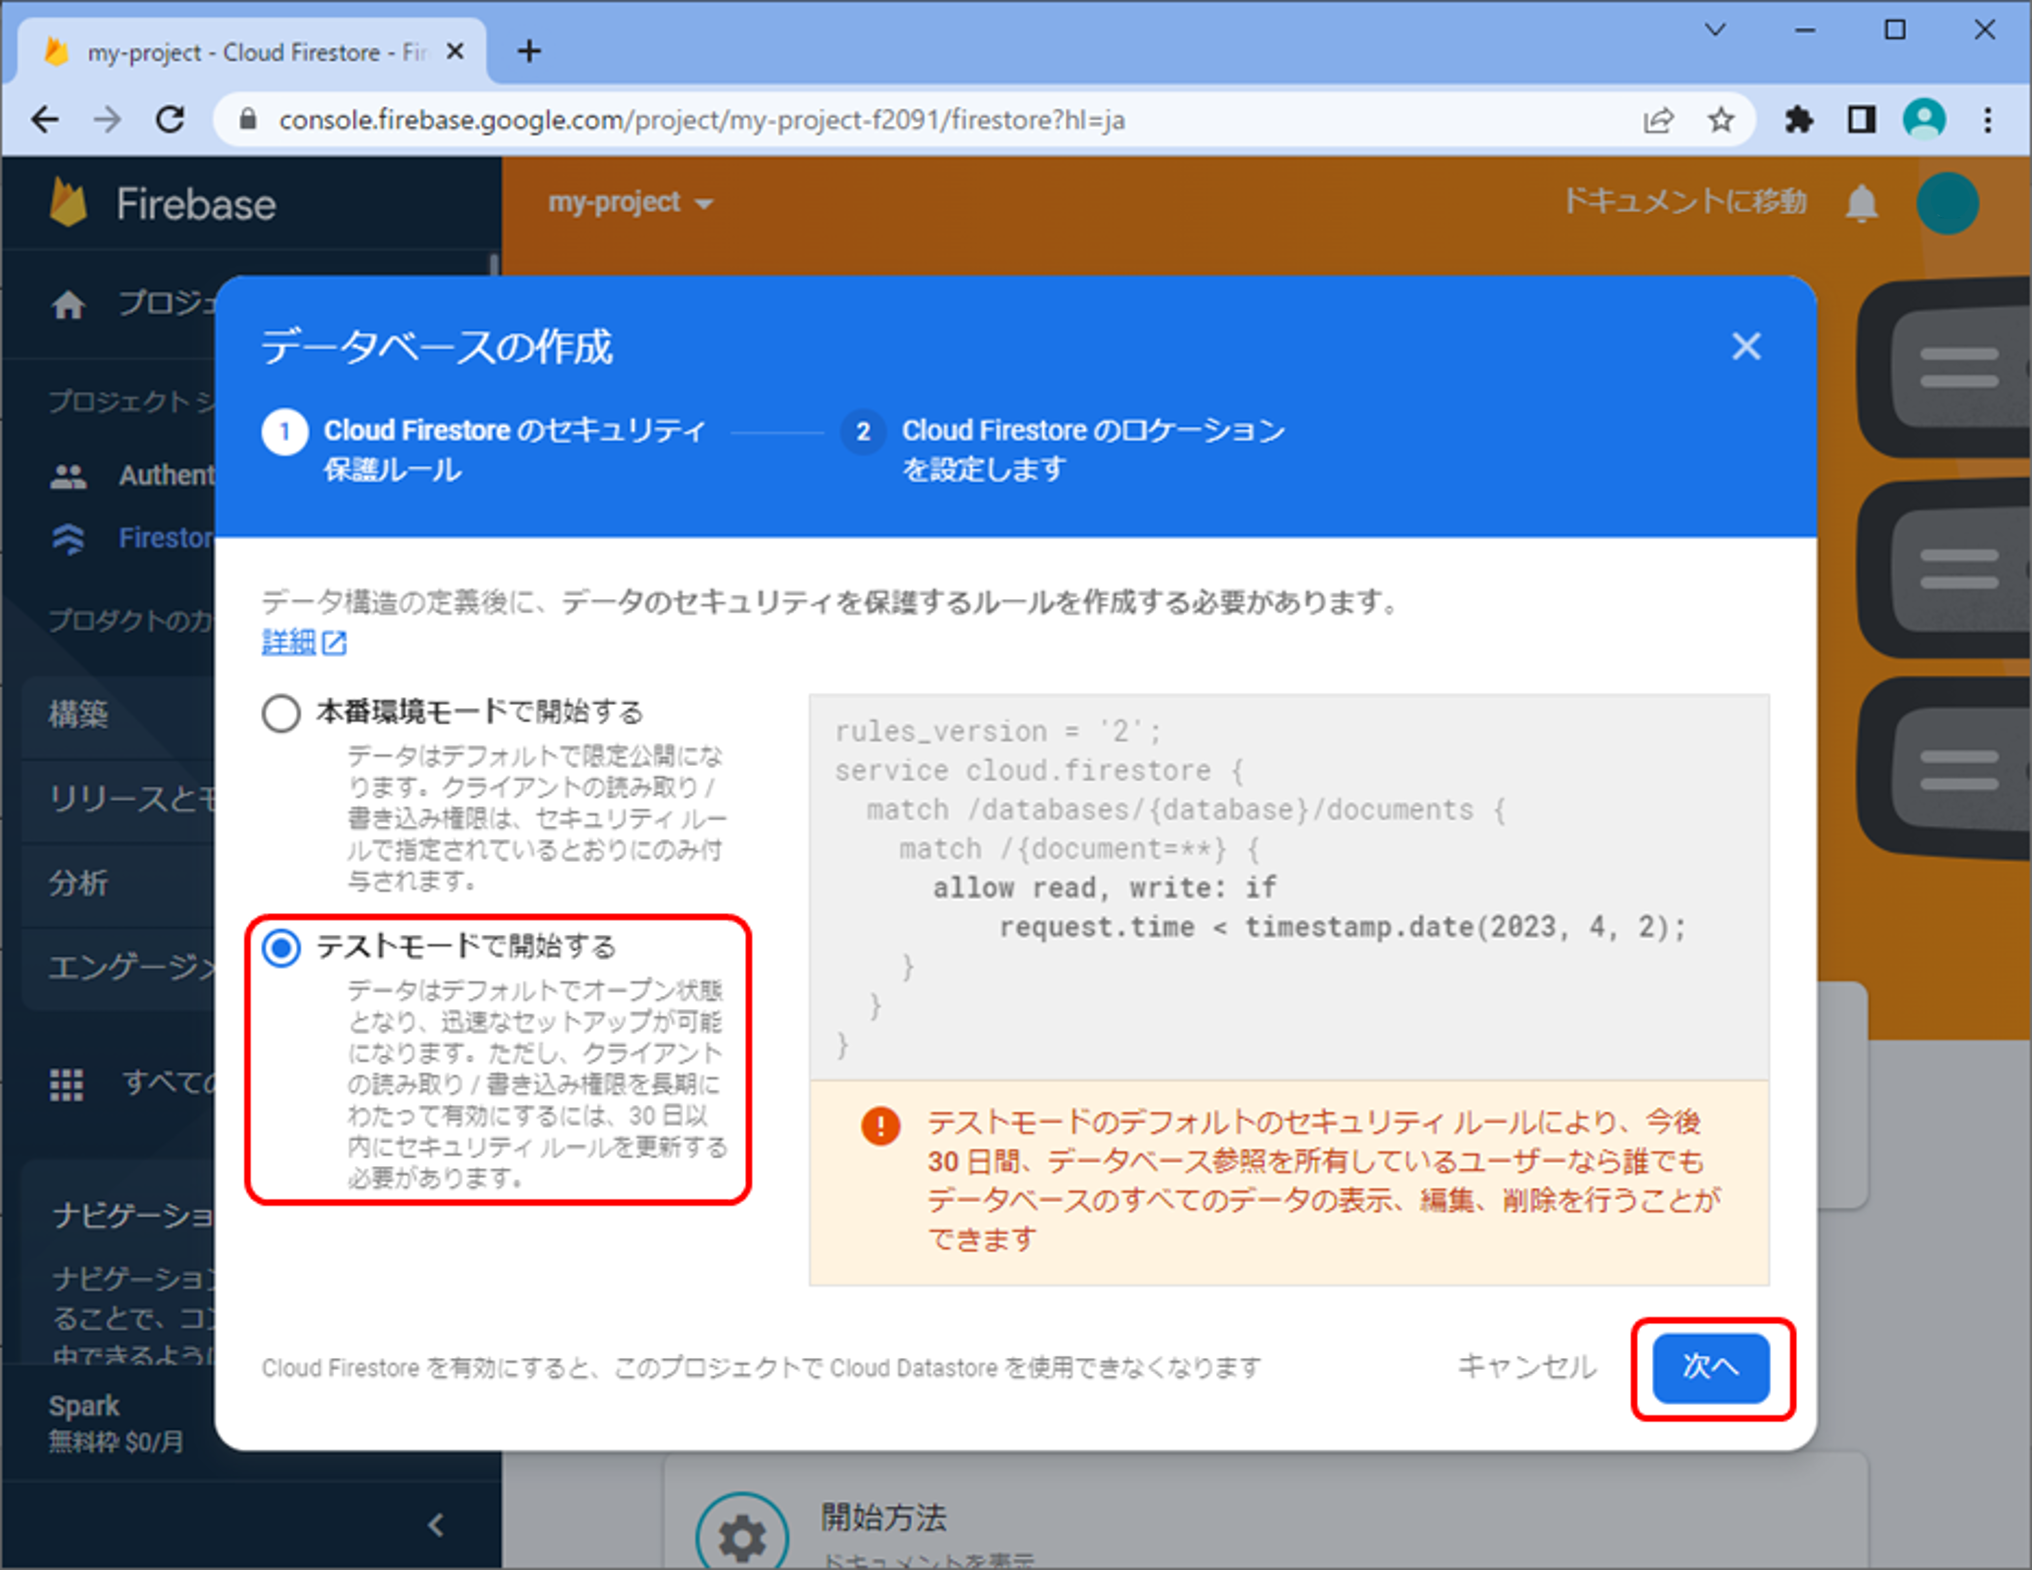The image size is (2032, 1570).
Task: Click the browser back arrow
Action: [45, 120]
